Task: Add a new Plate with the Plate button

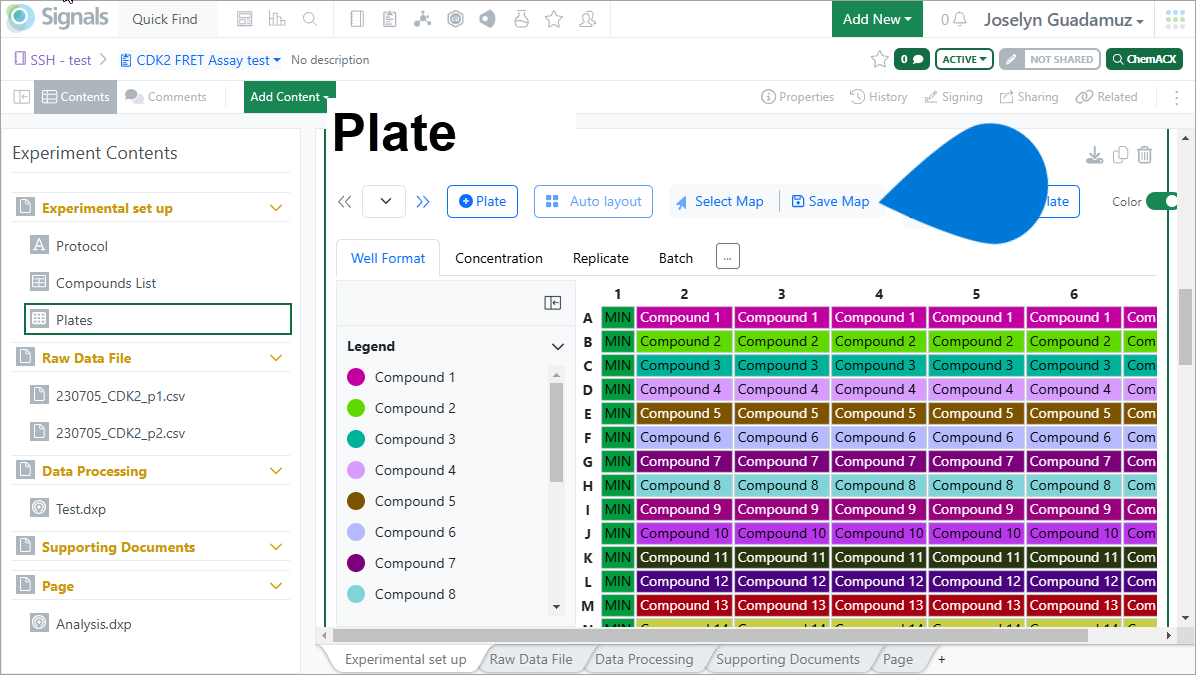Action: (x=482, y=201)
